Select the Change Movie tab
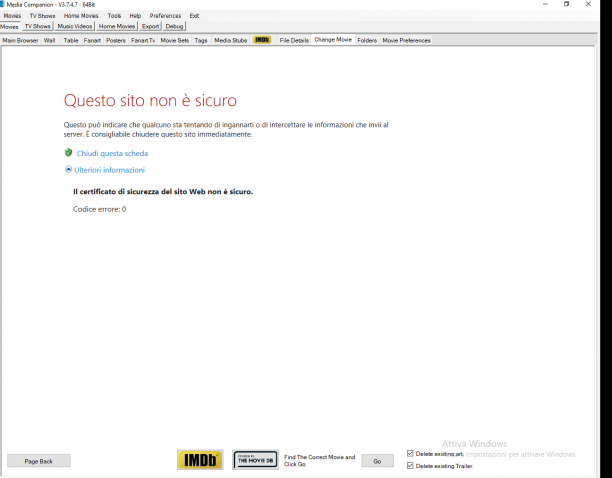The height and width of the screenshot is (478, 612). pyautogui.click(x=333, y=39)
